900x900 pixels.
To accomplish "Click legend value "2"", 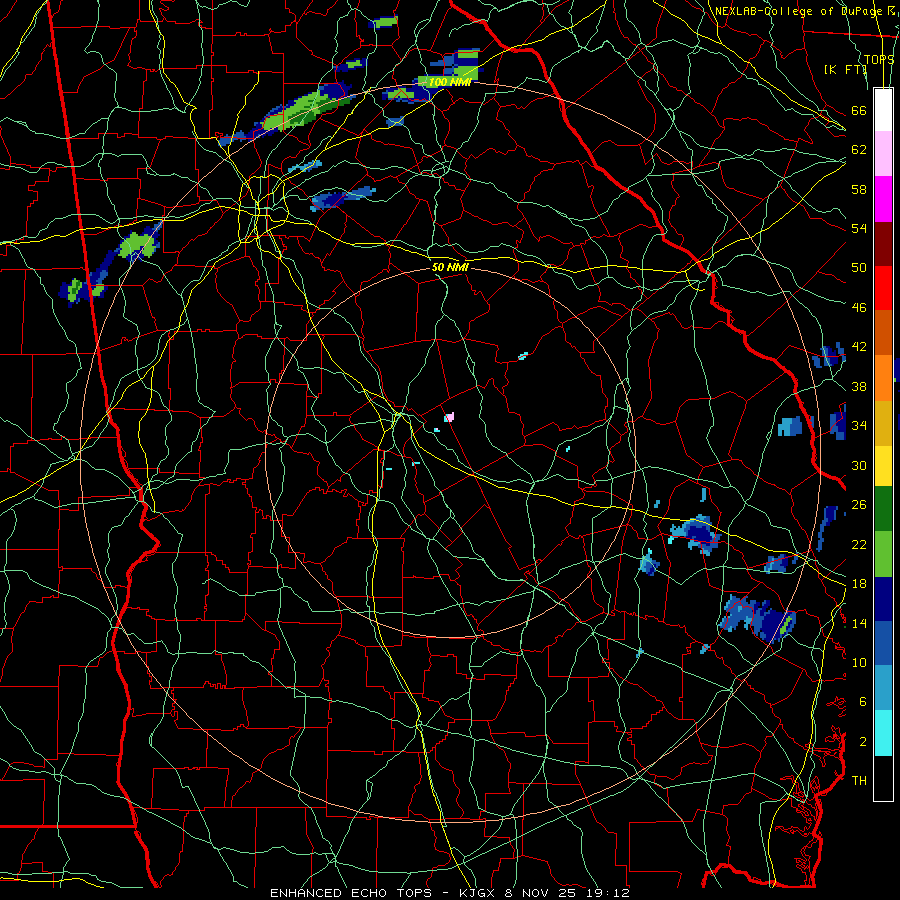I will [862, 741].
